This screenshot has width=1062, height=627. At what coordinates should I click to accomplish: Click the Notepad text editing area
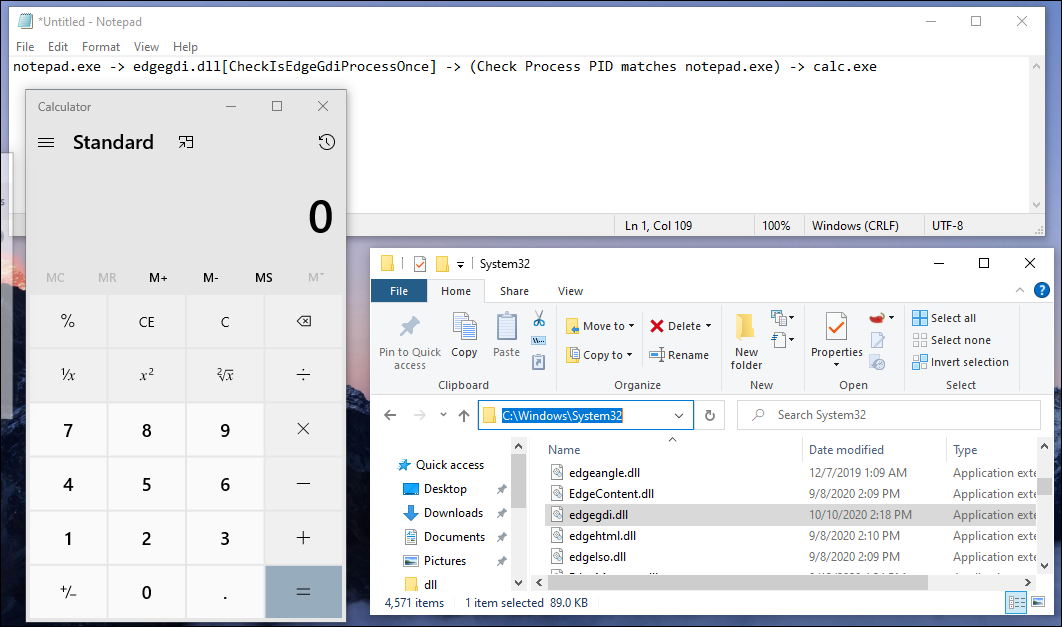coord(520,135)
